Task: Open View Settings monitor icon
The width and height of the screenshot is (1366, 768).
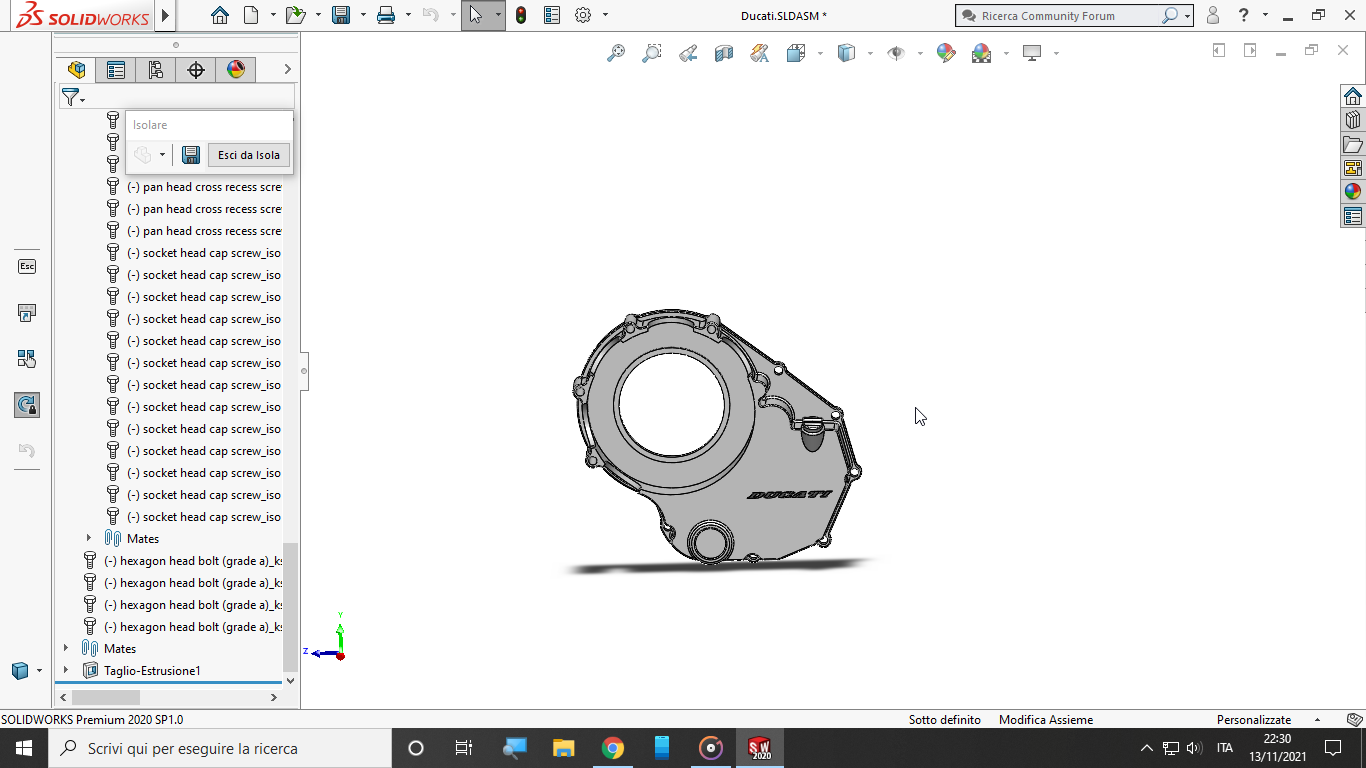Action: click(1033, 53)
